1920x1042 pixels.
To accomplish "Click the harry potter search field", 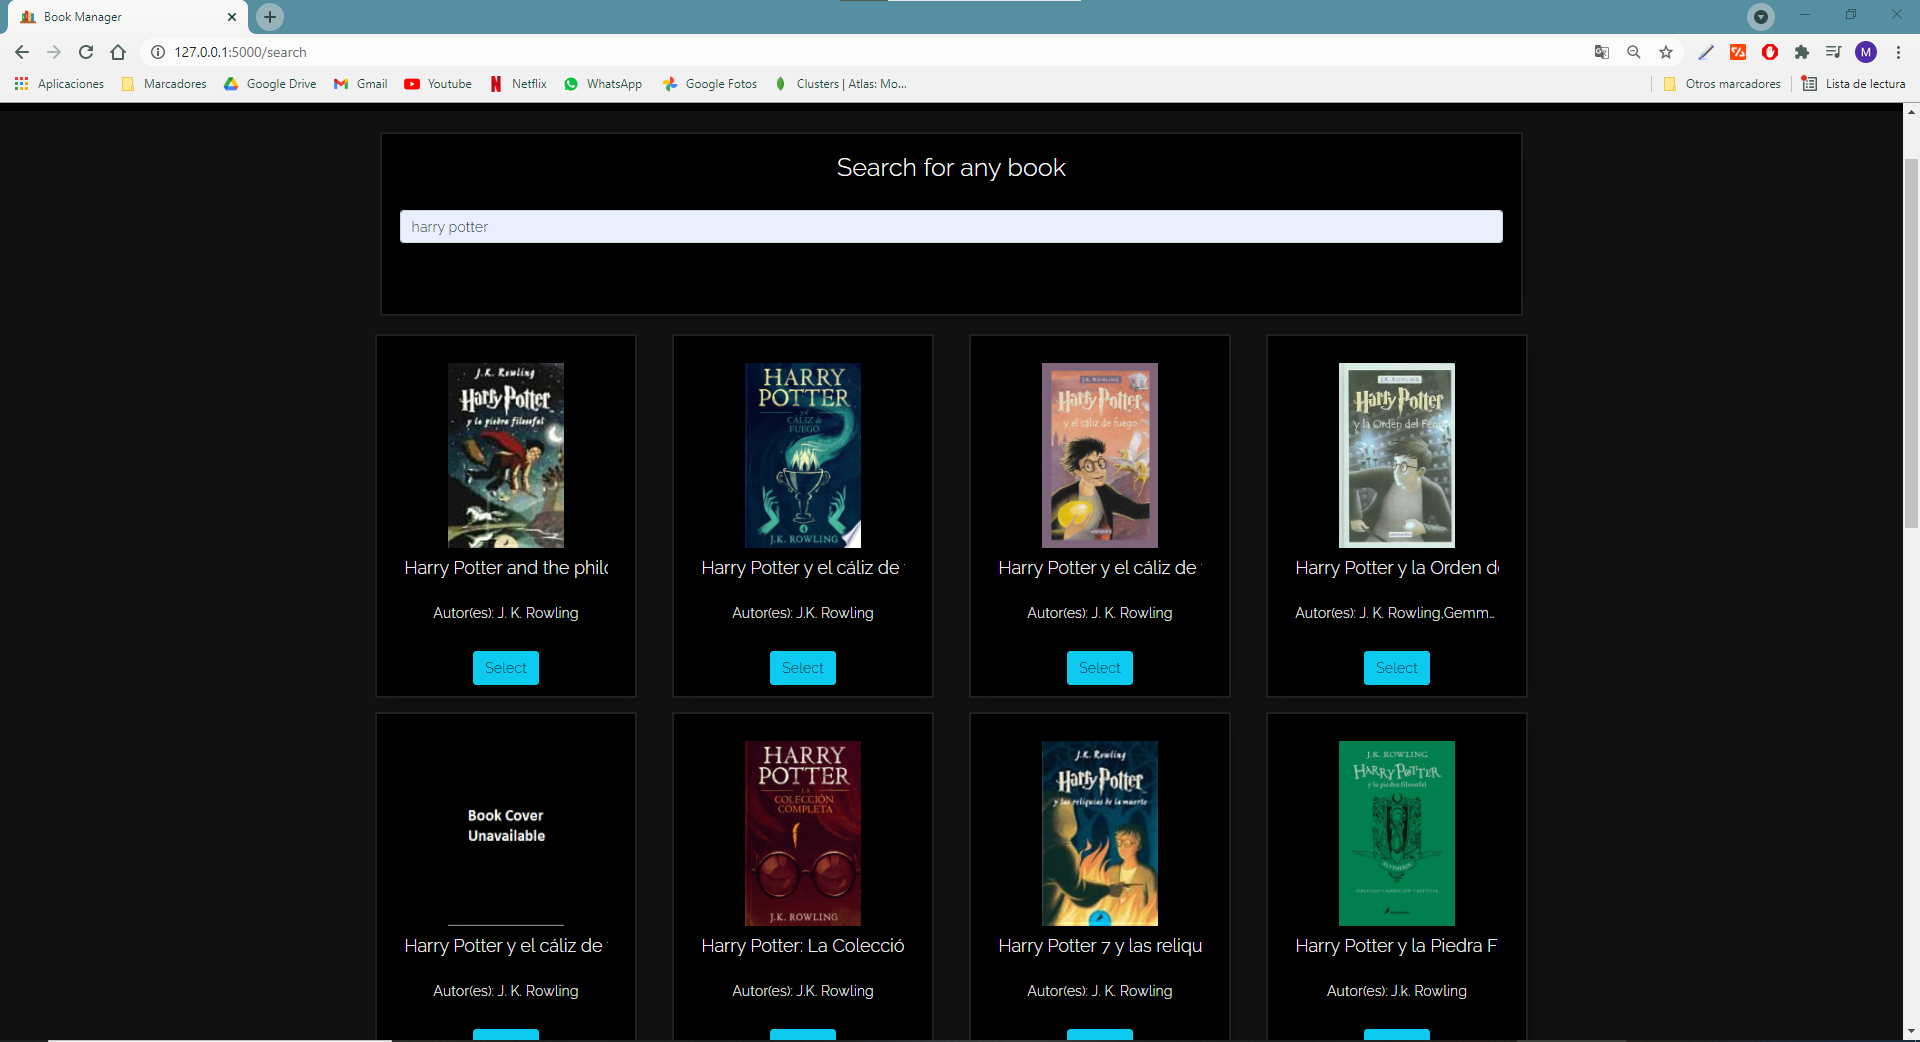I will [951, 227].
